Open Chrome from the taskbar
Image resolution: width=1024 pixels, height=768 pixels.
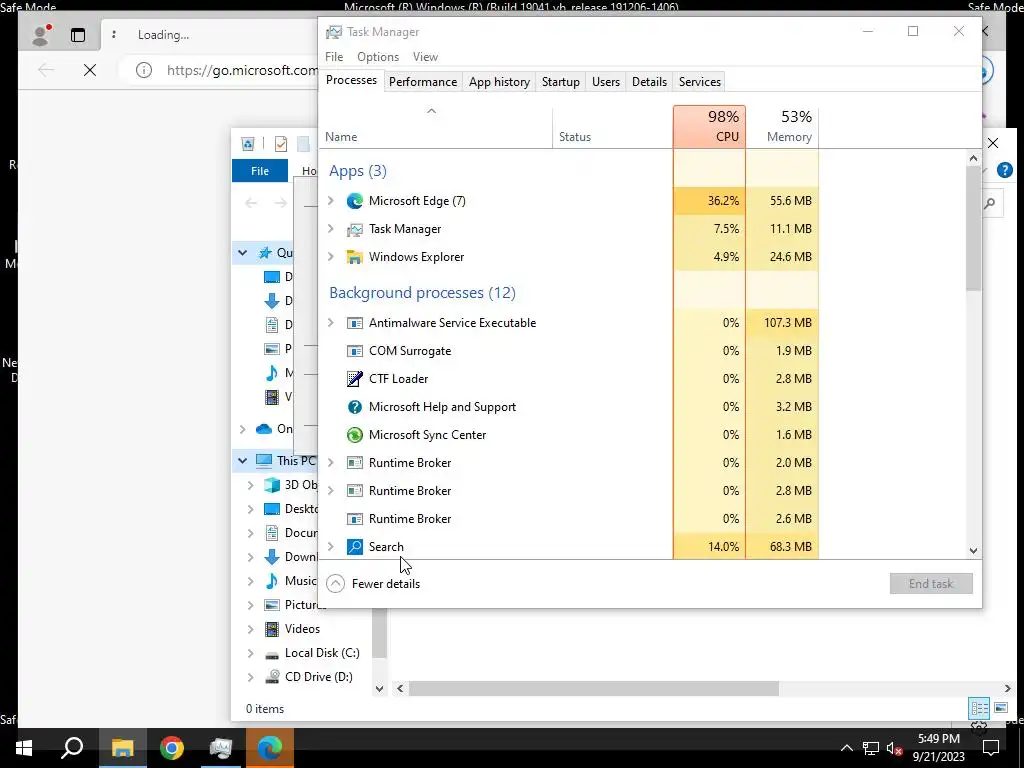(172, 748)
